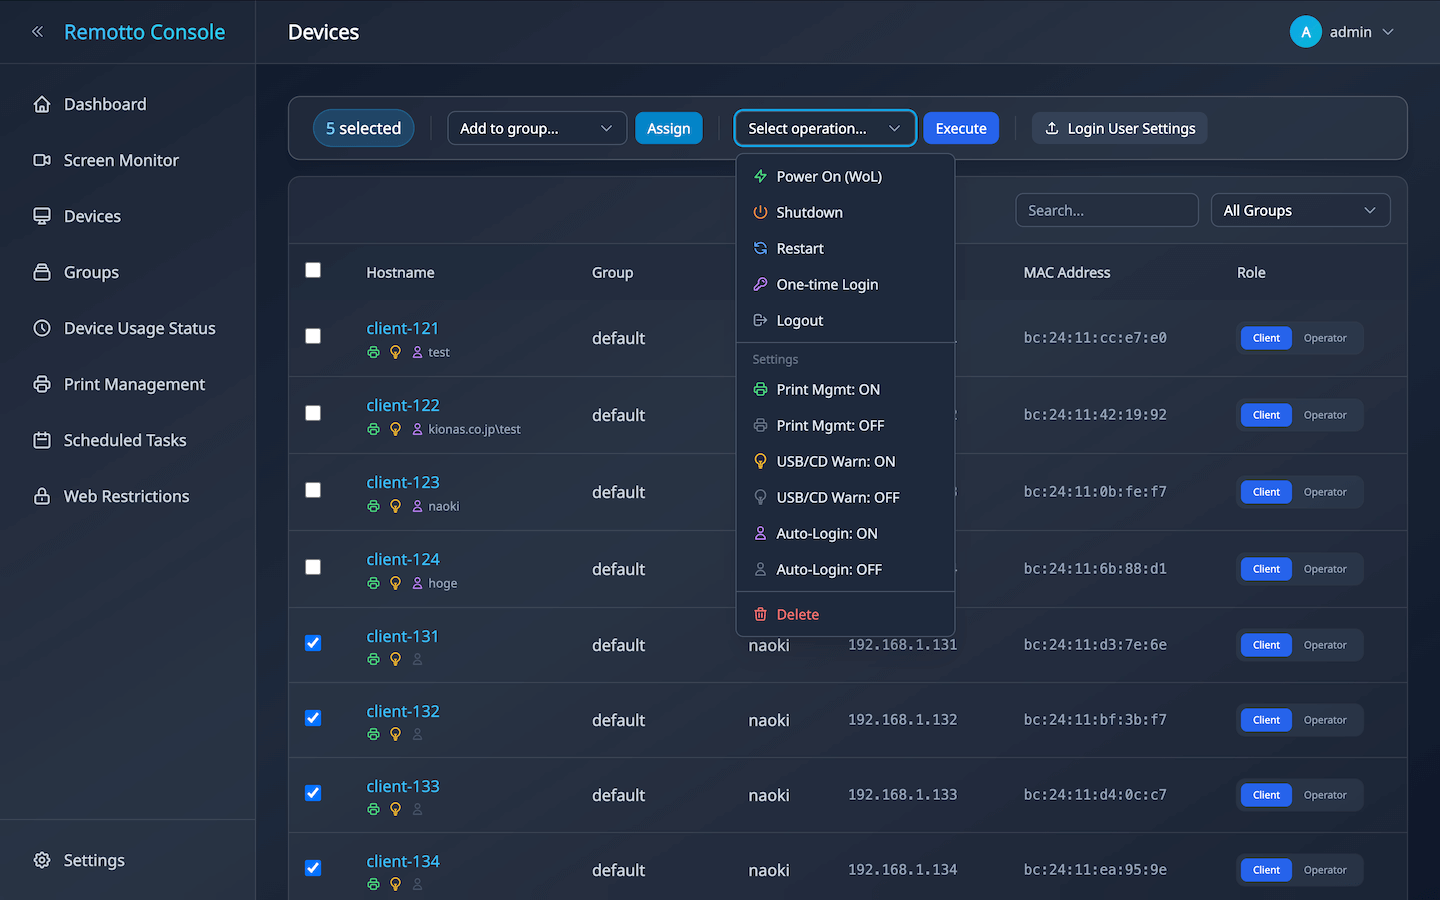Toggle the select-all header checkbox
This screenshot has height=900, width=1440.
[x=313, y=270]
